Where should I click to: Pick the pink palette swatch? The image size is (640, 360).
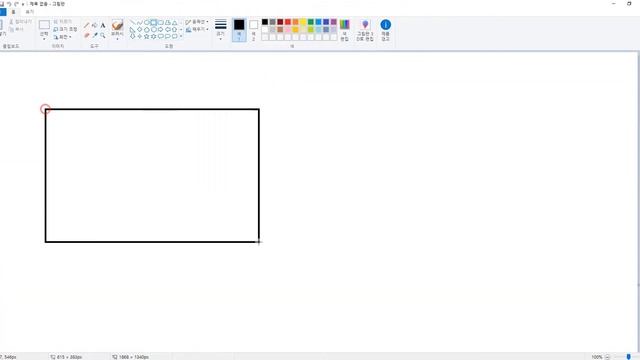click(288, 29)
